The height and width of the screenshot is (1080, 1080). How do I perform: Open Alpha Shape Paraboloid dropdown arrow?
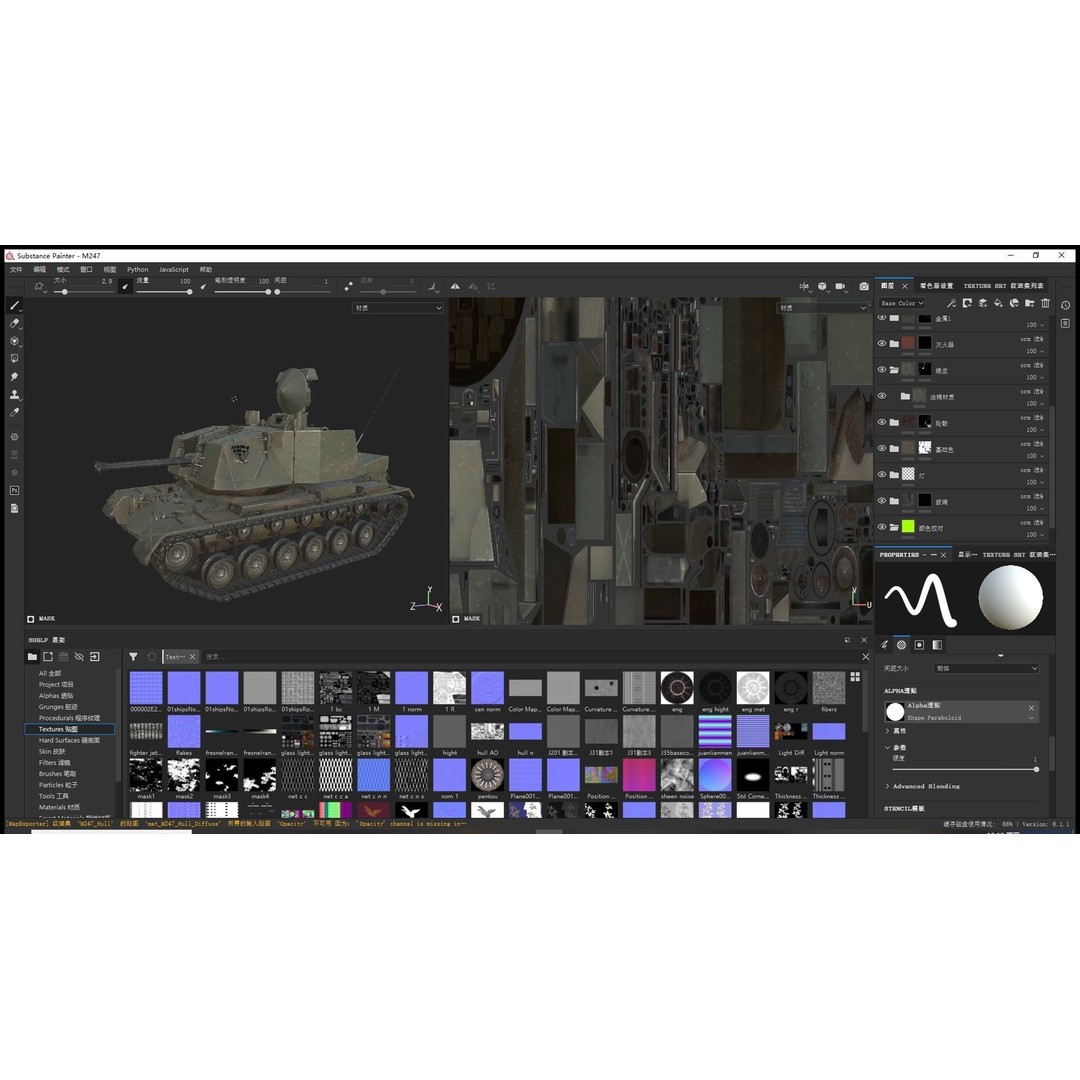(1031, 718)
